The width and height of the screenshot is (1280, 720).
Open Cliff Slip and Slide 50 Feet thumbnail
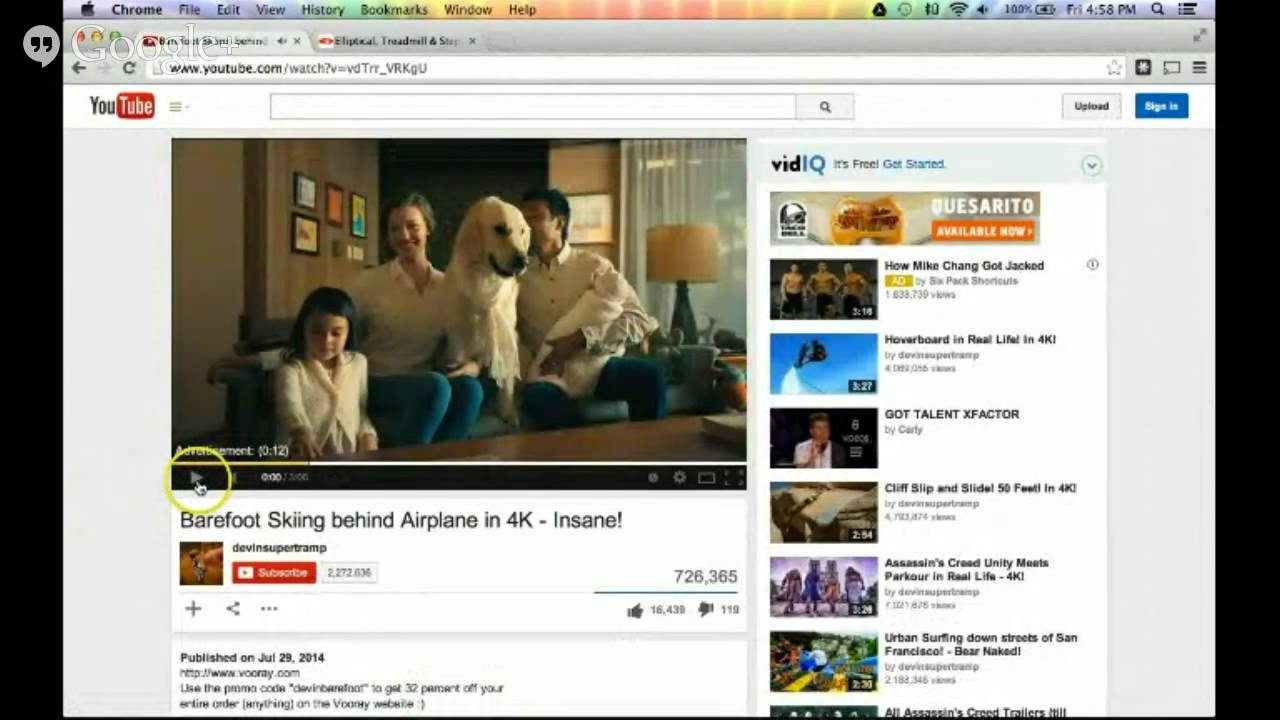click(823, 512)
